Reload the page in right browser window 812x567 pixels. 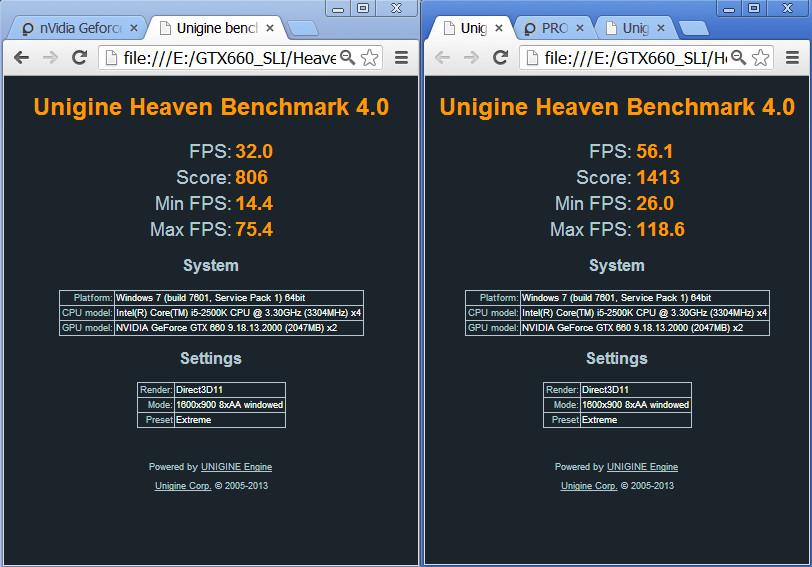tap(500, 57)
